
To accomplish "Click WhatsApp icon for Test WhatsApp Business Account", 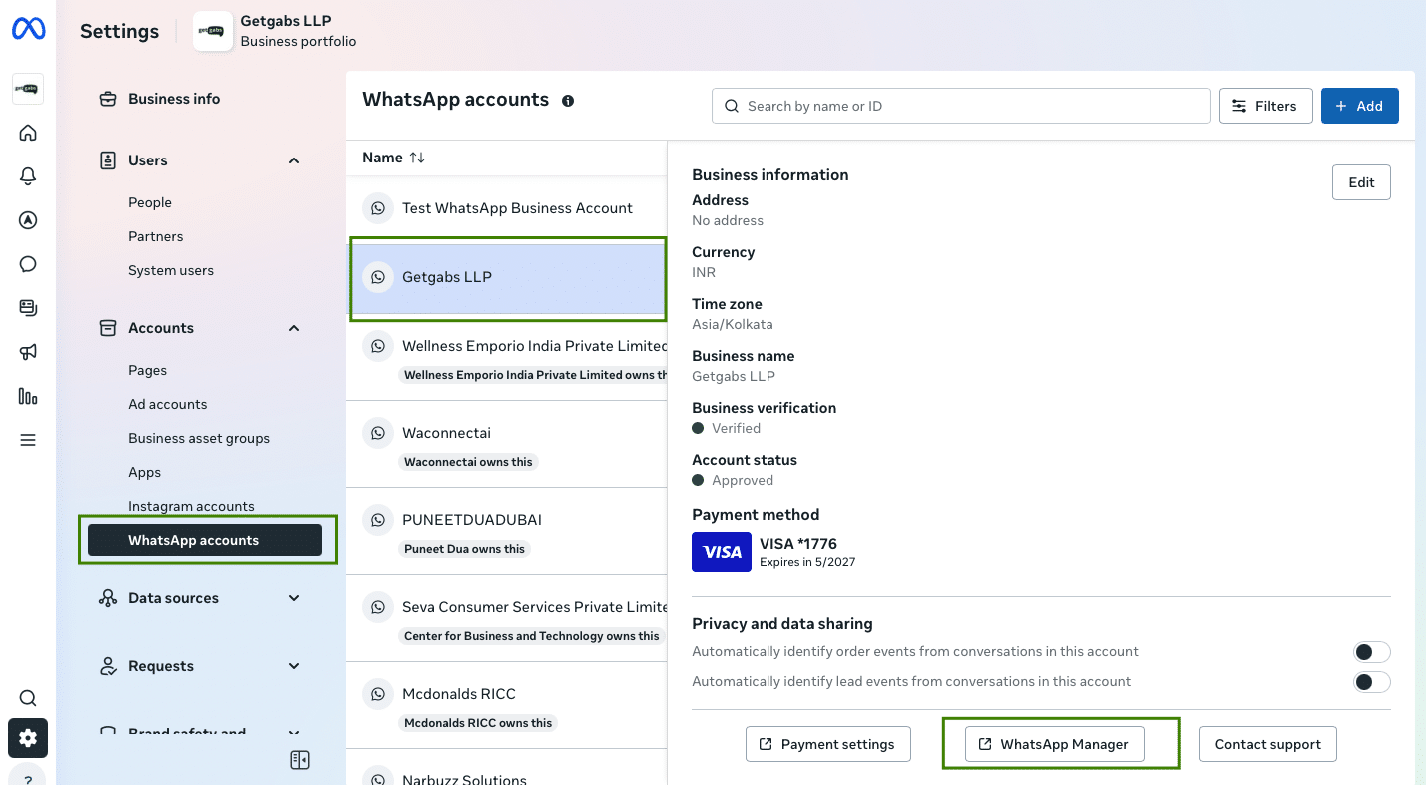I will pos(378,208).
